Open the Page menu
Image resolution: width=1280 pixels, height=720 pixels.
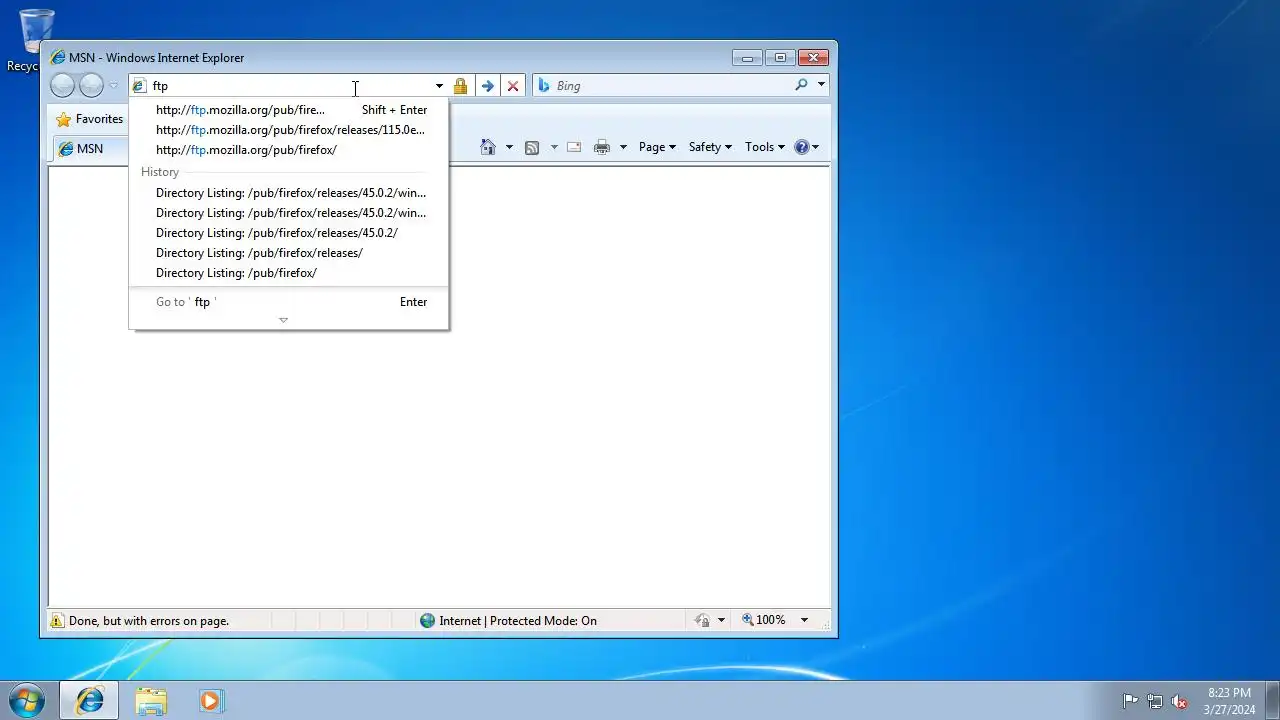click(657, 147)
